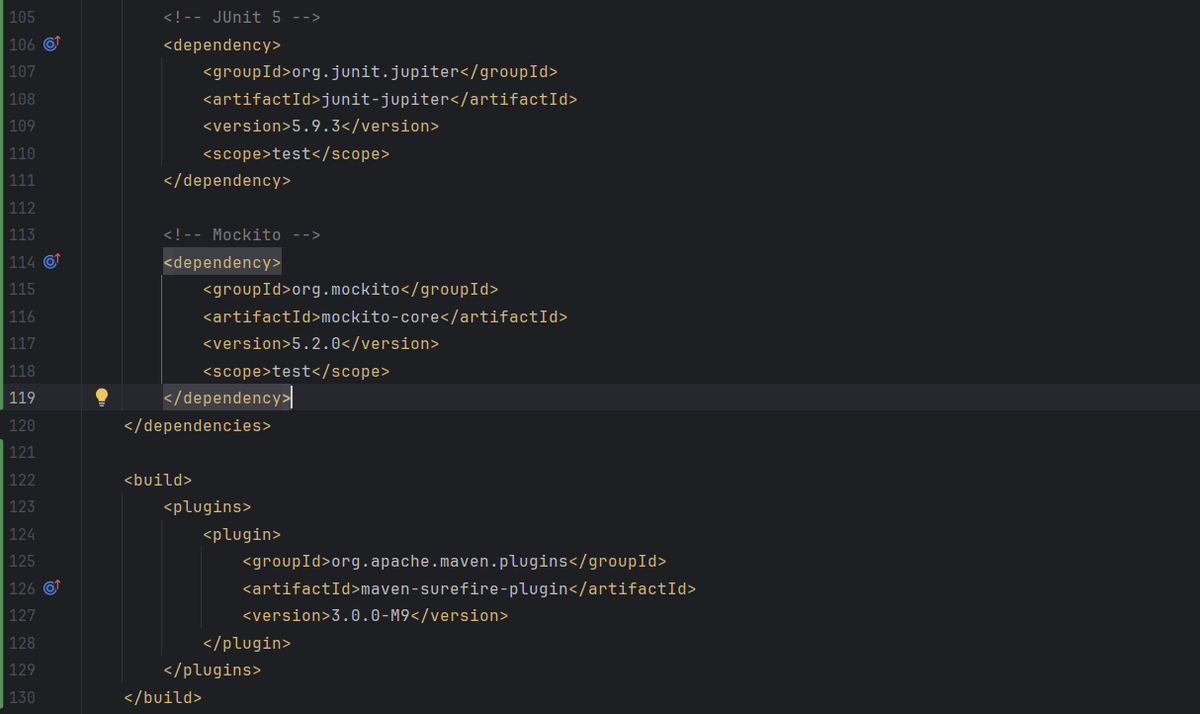Click the JUnit 5 comment text
Screen dimensions: 1200x714
tap(241, 17)
